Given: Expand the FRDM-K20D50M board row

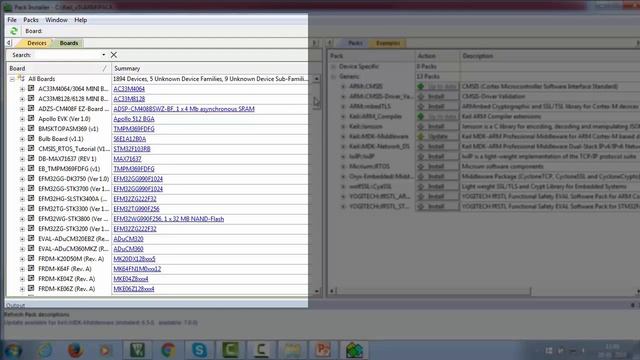Looking at the screenshot, I should click(x=22, y=259).
